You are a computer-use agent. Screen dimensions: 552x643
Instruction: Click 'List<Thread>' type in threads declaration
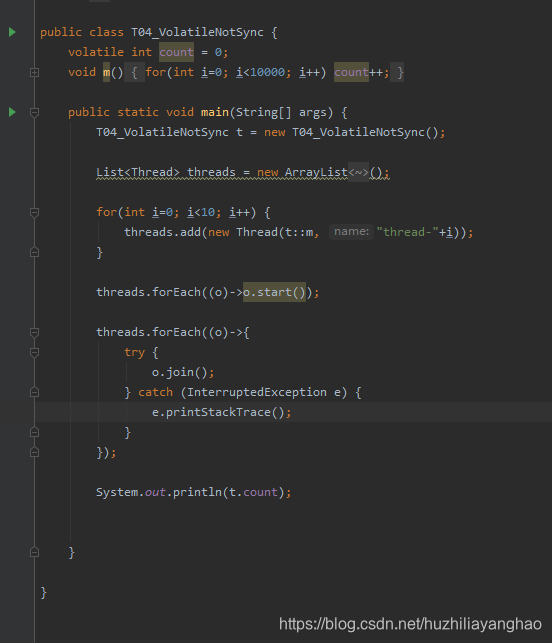[x=138, y=172]
